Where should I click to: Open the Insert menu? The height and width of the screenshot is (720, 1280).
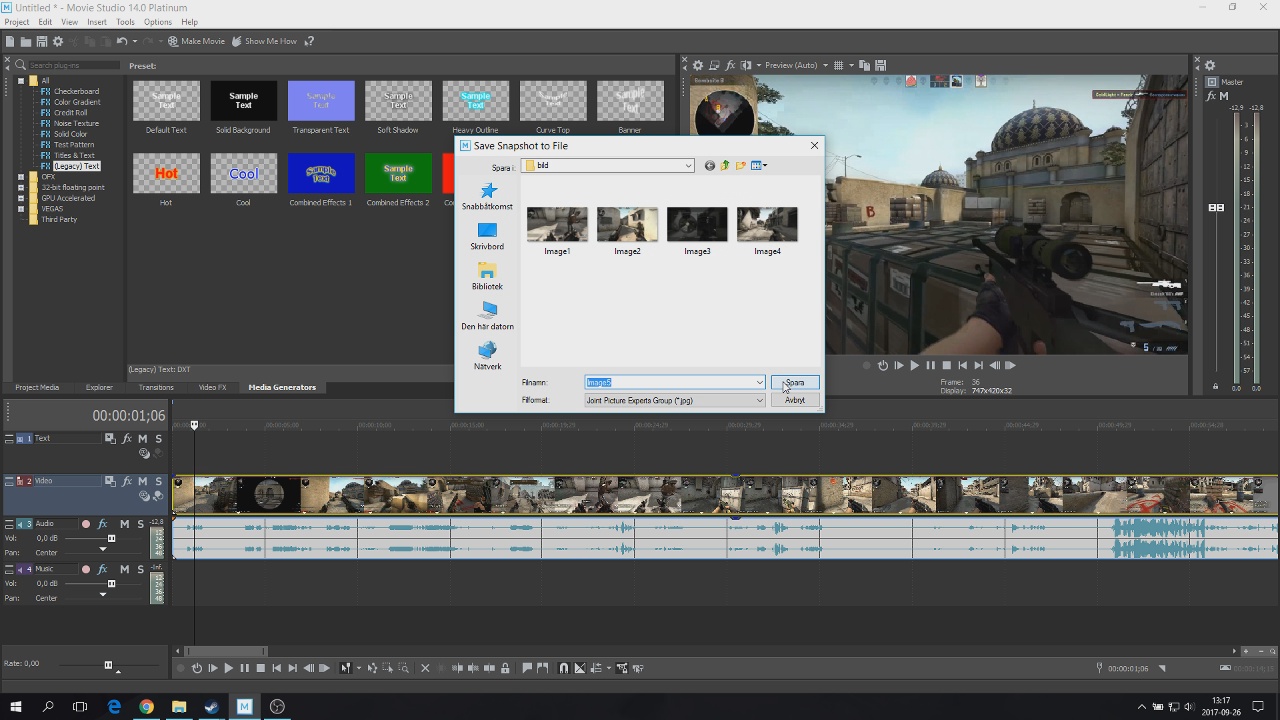pyautogui.click(x=97, y=22)
